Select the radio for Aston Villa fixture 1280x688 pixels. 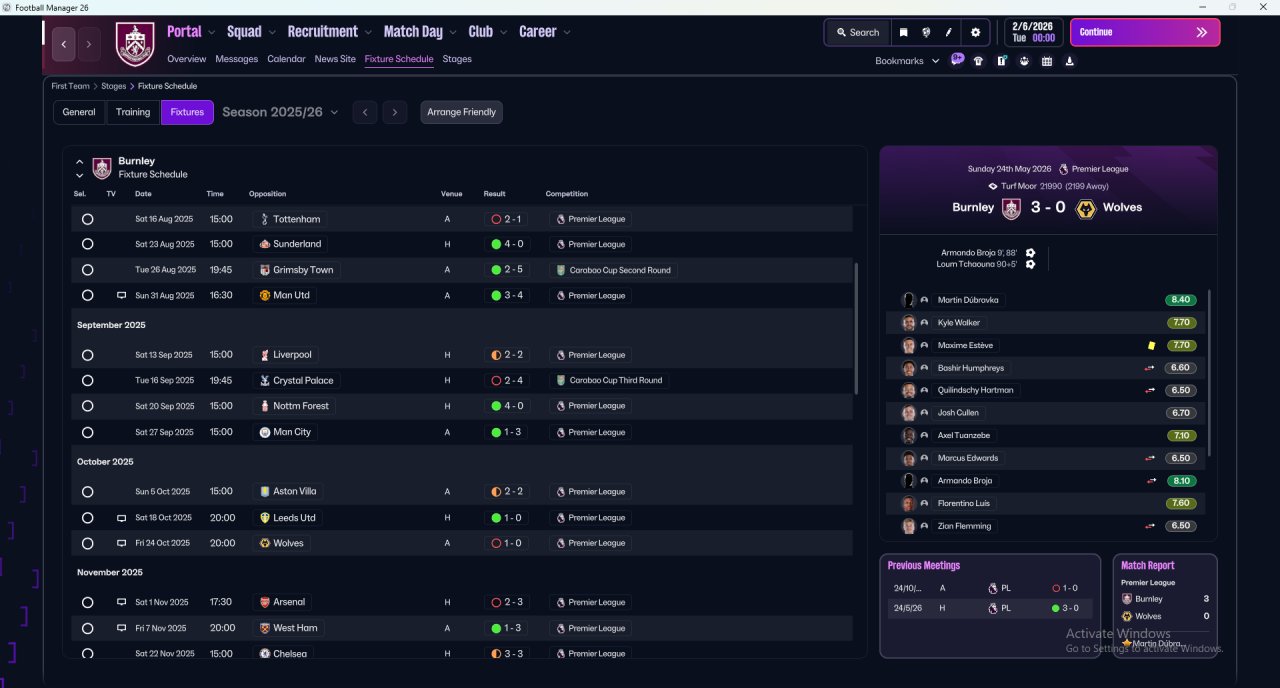(x=87, y=492)
